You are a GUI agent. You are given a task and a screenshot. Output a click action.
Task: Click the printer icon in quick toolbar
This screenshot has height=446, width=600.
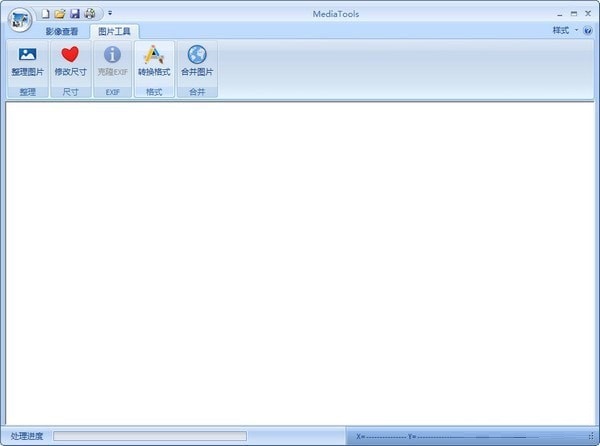[x=90, y=14]
